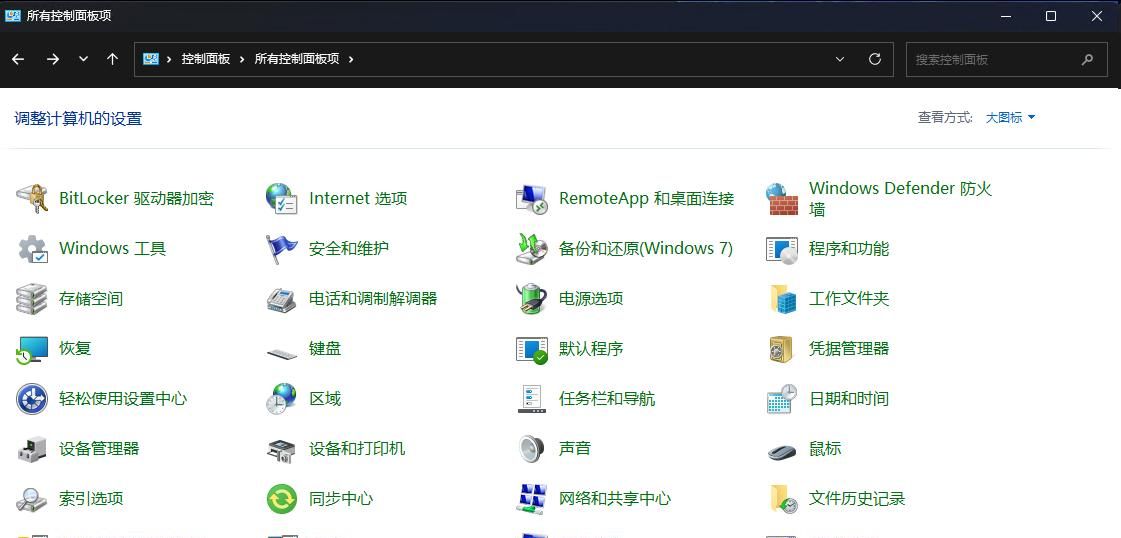1121x538 pixels.
Task: Click the 键盘 keyboard icon
Action: pyautogui.click(x=282, y=350)
